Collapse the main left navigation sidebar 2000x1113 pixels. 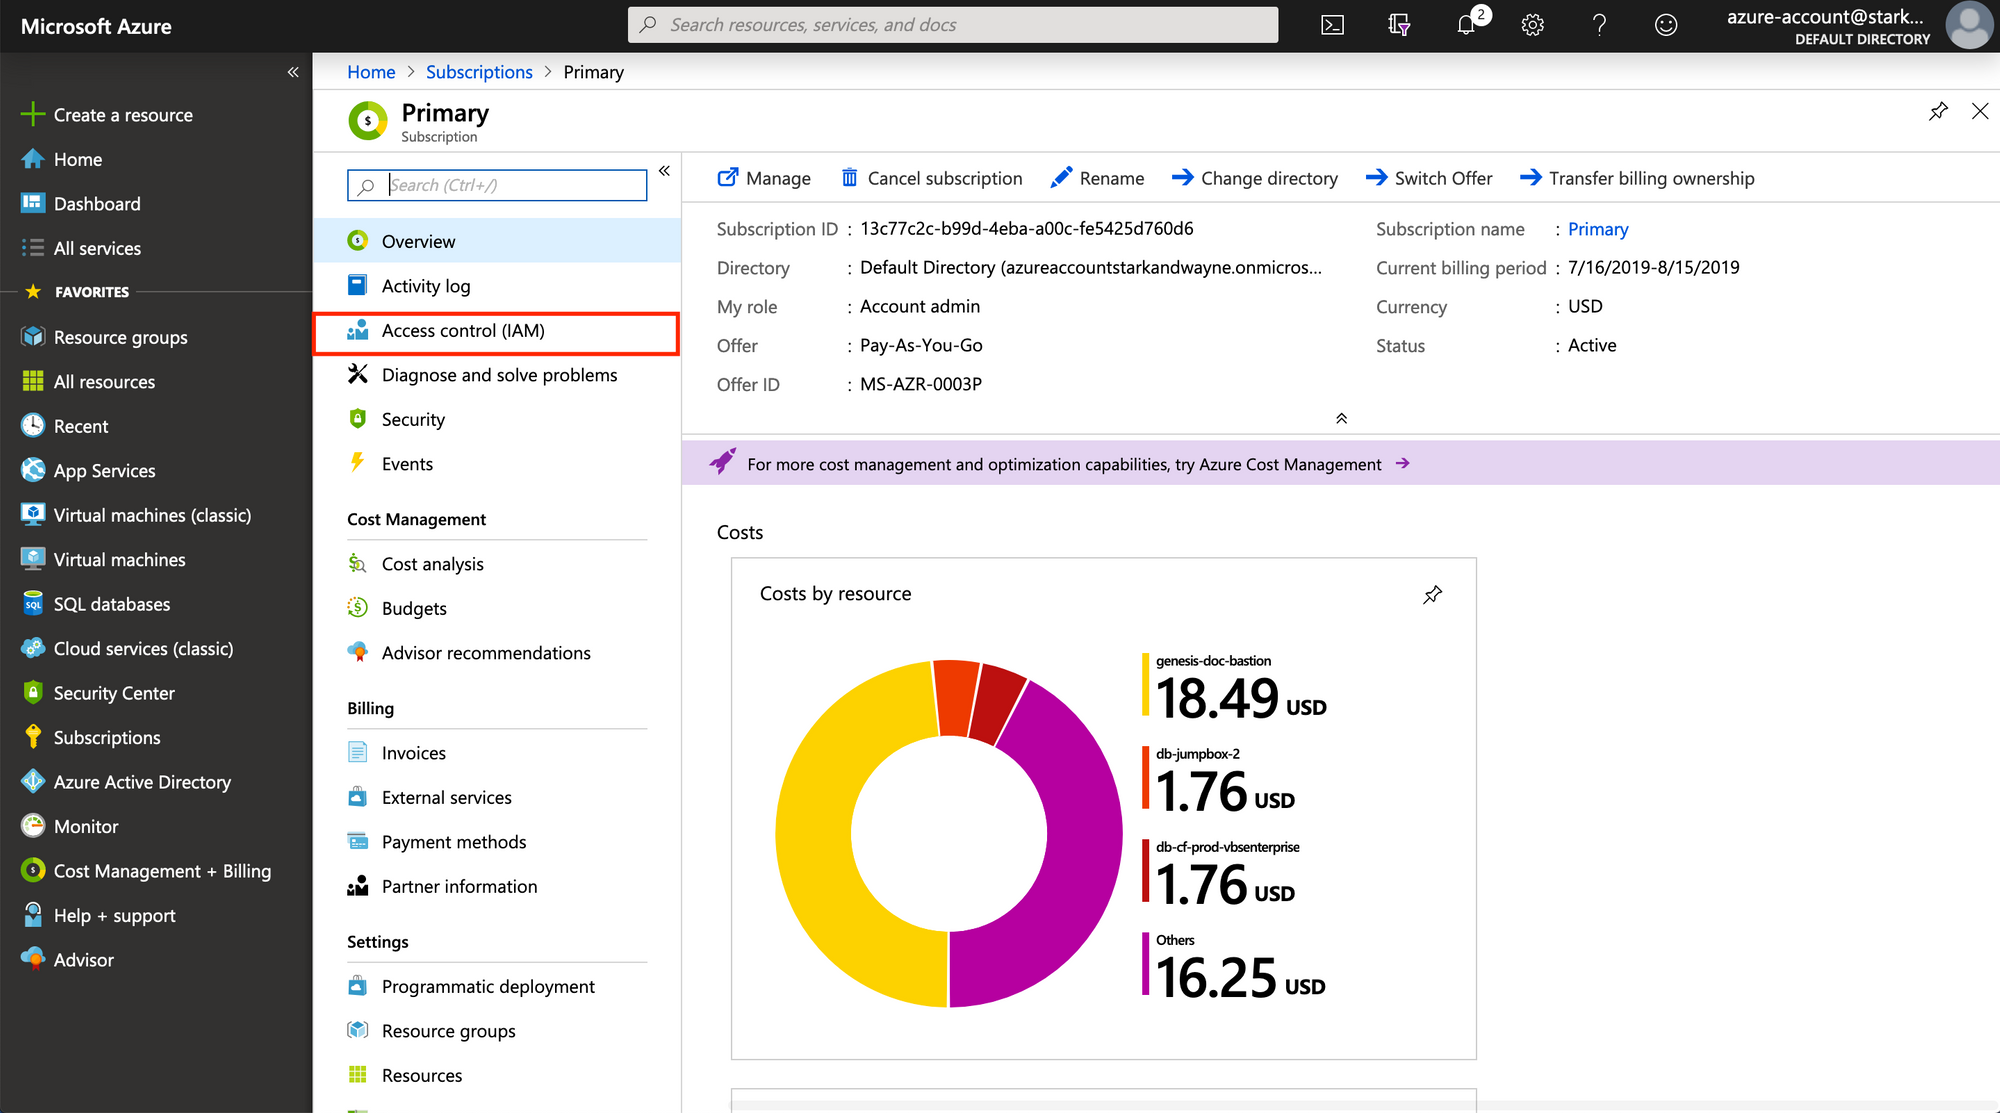point(293,72)
